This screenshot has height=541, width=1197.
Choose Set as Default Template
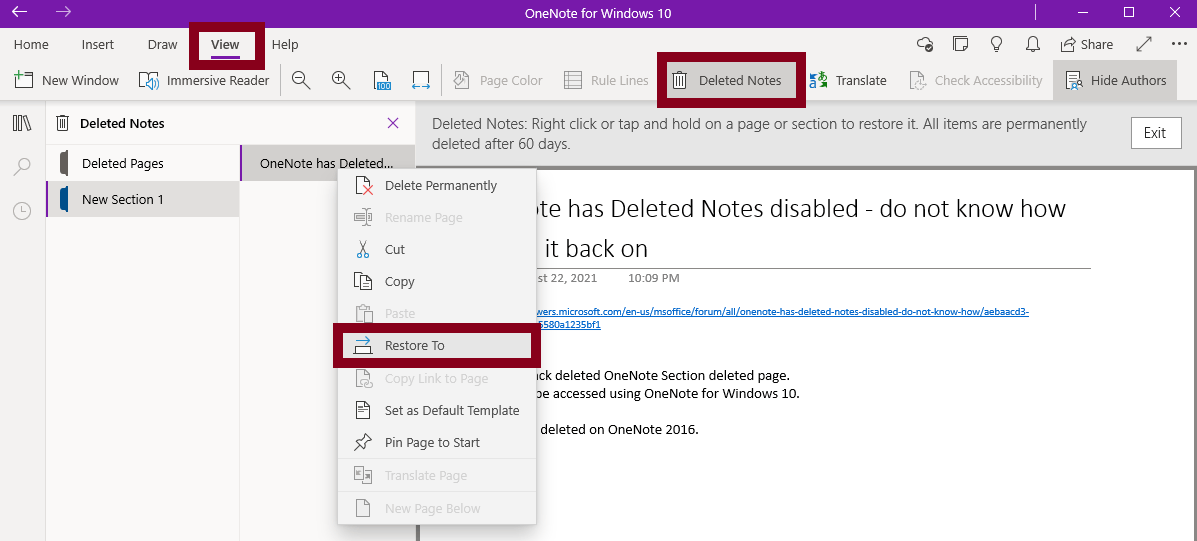(x=437, y=411)
